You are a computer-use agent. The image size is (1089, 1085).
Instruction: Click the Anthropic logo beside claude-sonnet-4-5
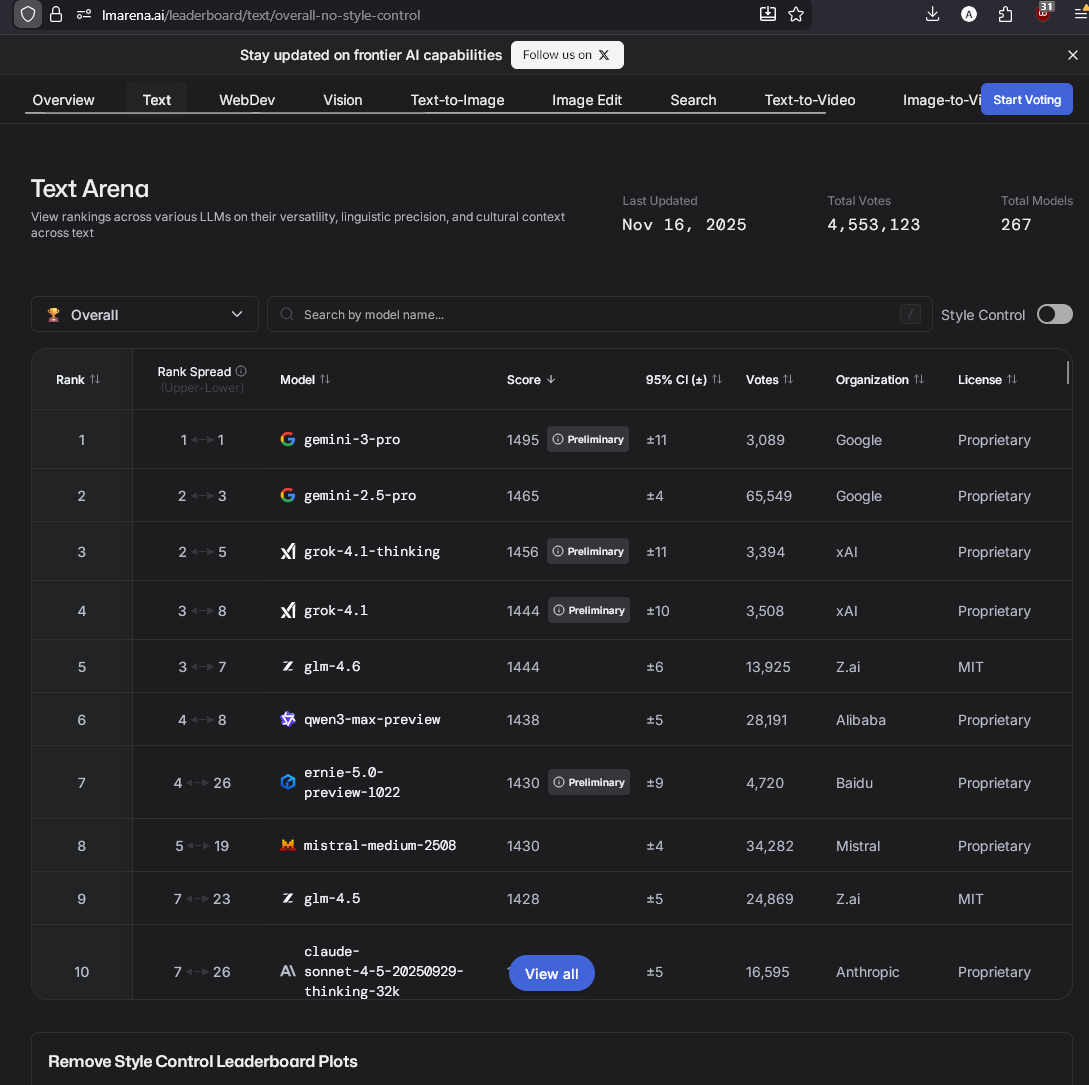click(x=288, y=971)
